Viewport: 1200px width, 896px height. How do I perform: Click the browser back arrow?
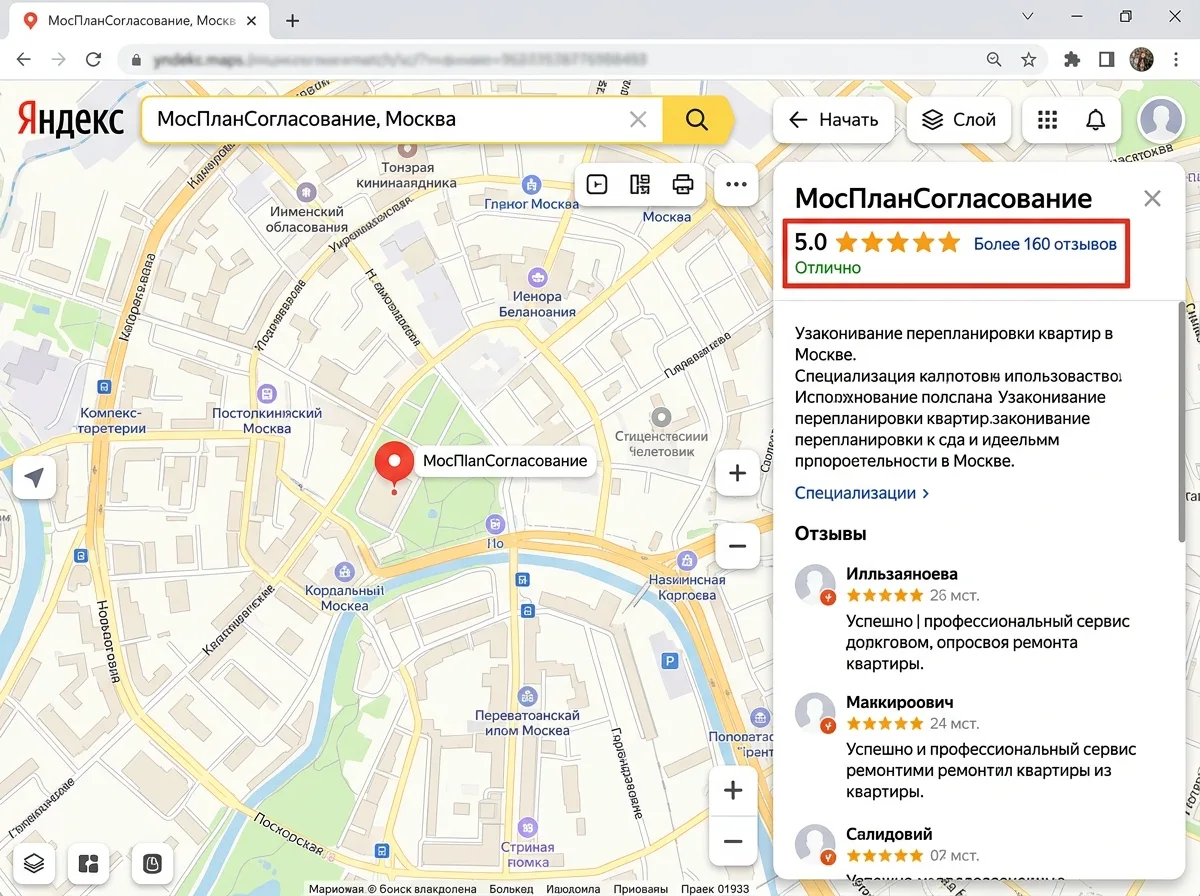click(24, 59)
